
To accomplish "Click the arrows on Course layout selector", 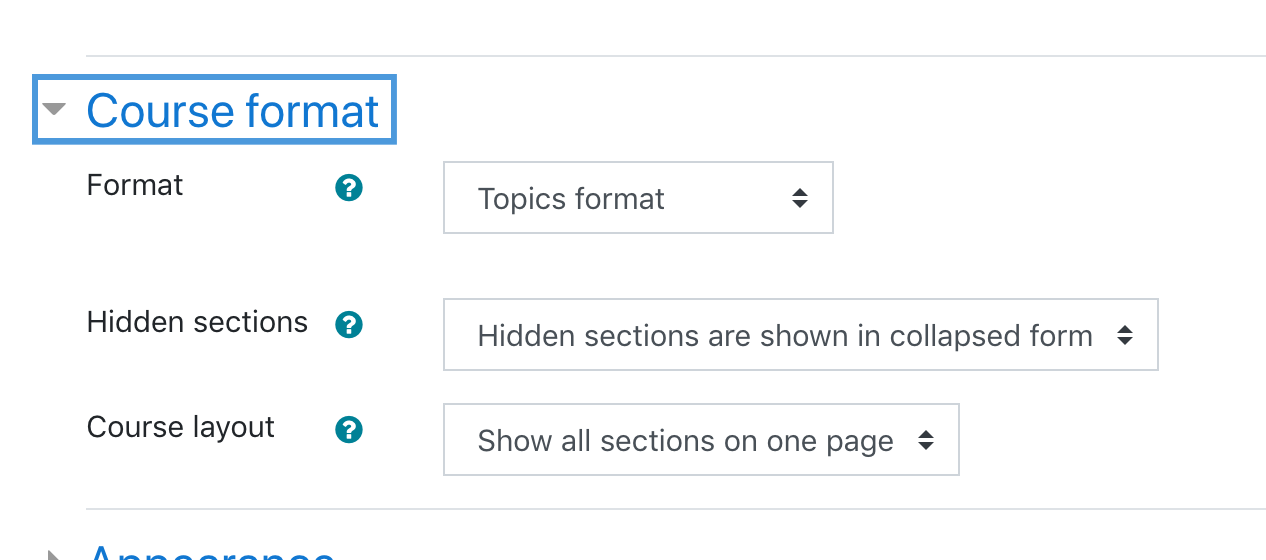I will [926, 440].
